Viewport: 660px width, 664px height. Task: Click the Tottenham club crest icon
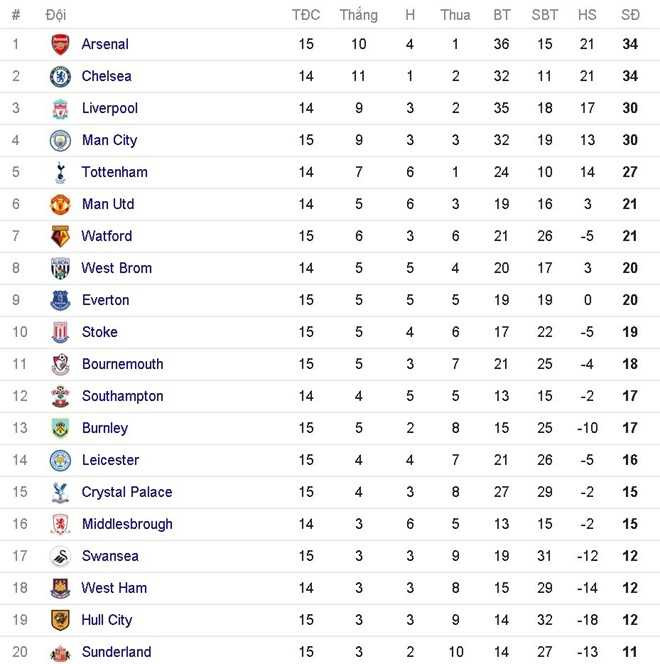[61, 172]
